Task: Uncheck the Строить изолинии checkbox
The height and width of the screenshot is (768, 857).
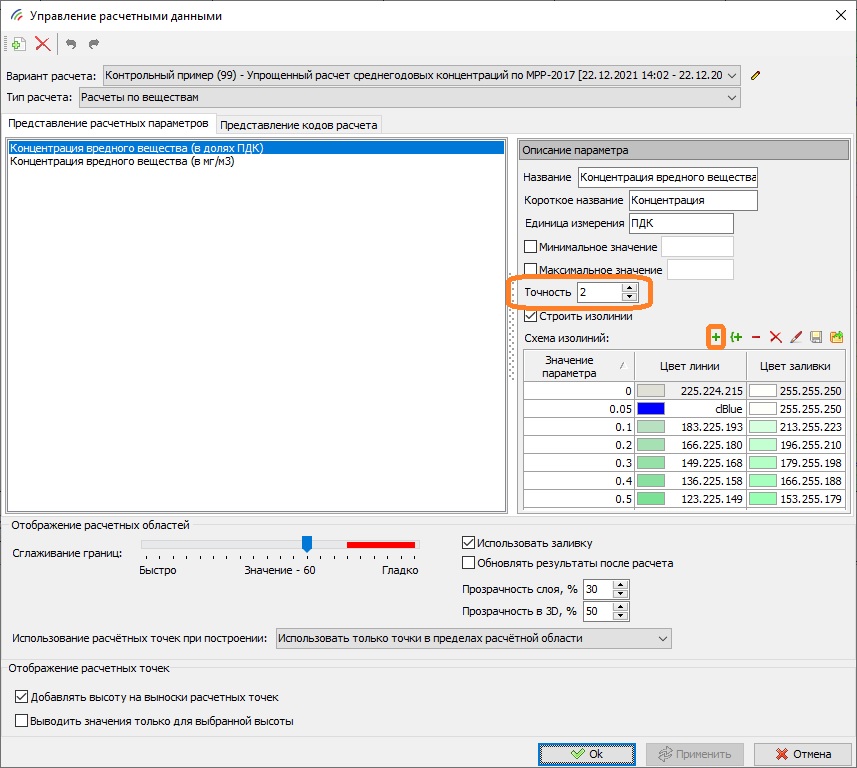Action: point(531,316)
